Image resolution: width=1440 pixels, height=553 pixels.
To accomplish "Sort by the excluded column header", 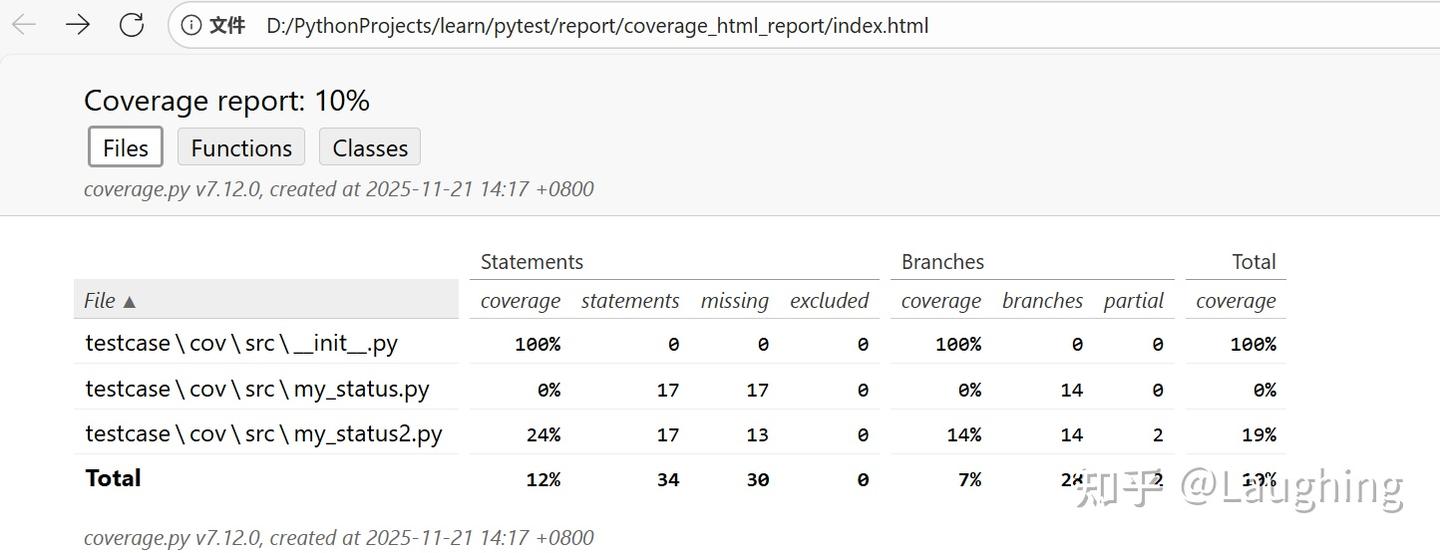I will click(x=829, y=301).
